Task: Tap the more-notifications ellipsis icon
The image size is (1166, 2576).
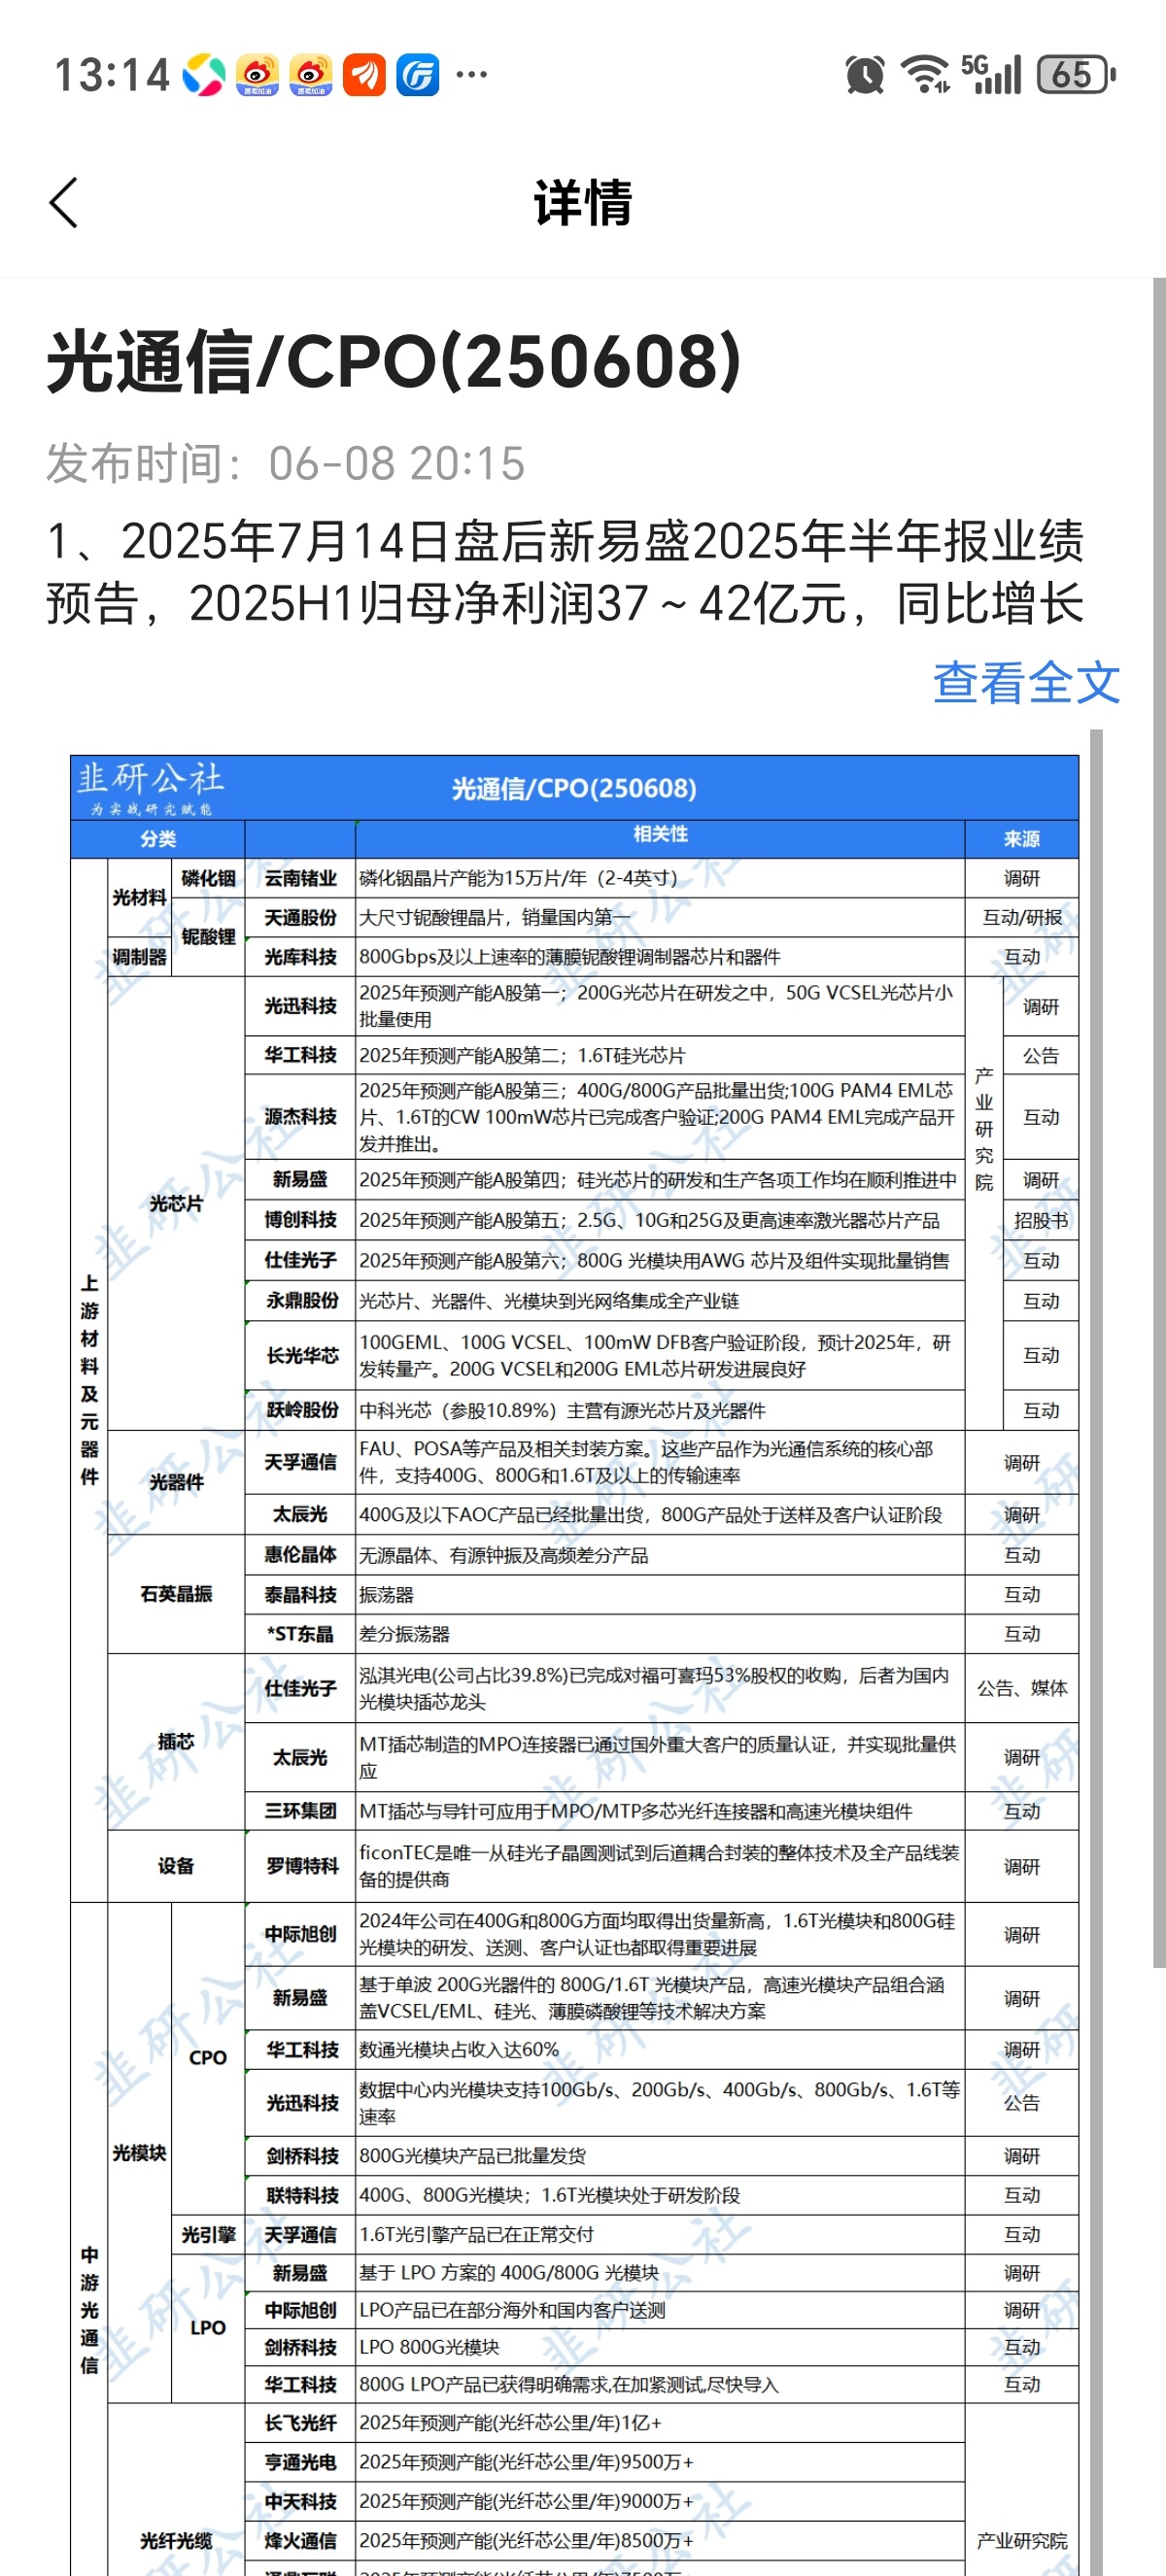Action: 471,75
